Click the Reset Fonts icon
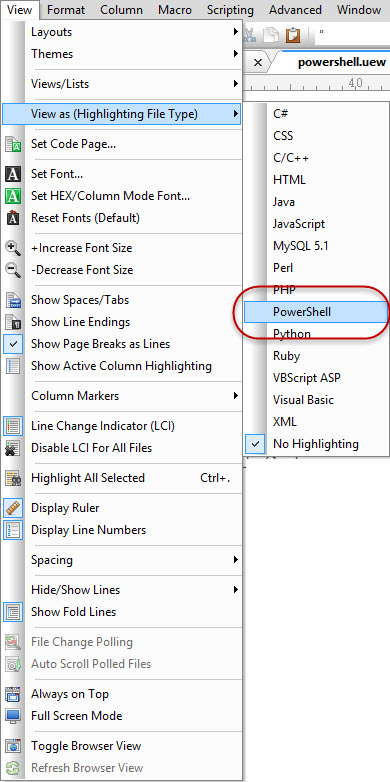 coord(12,218)
